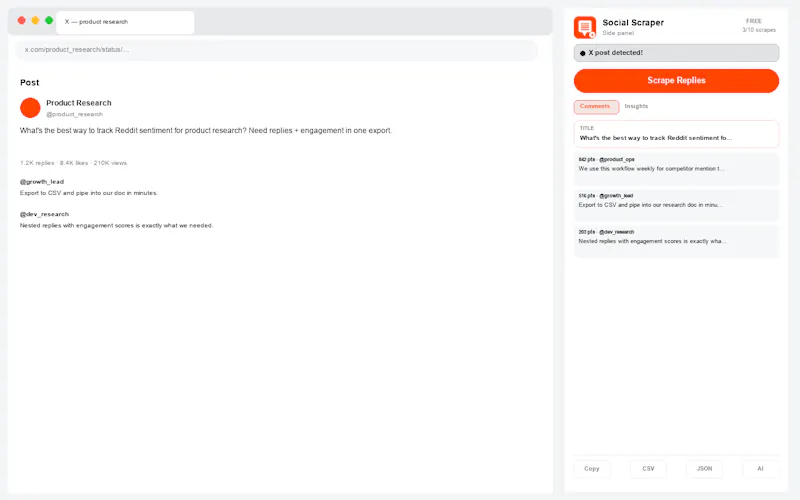Click 'Nested replies with engagement scores' reply text
The width and height of the screenshot is (800, 500).
point(116,226)
